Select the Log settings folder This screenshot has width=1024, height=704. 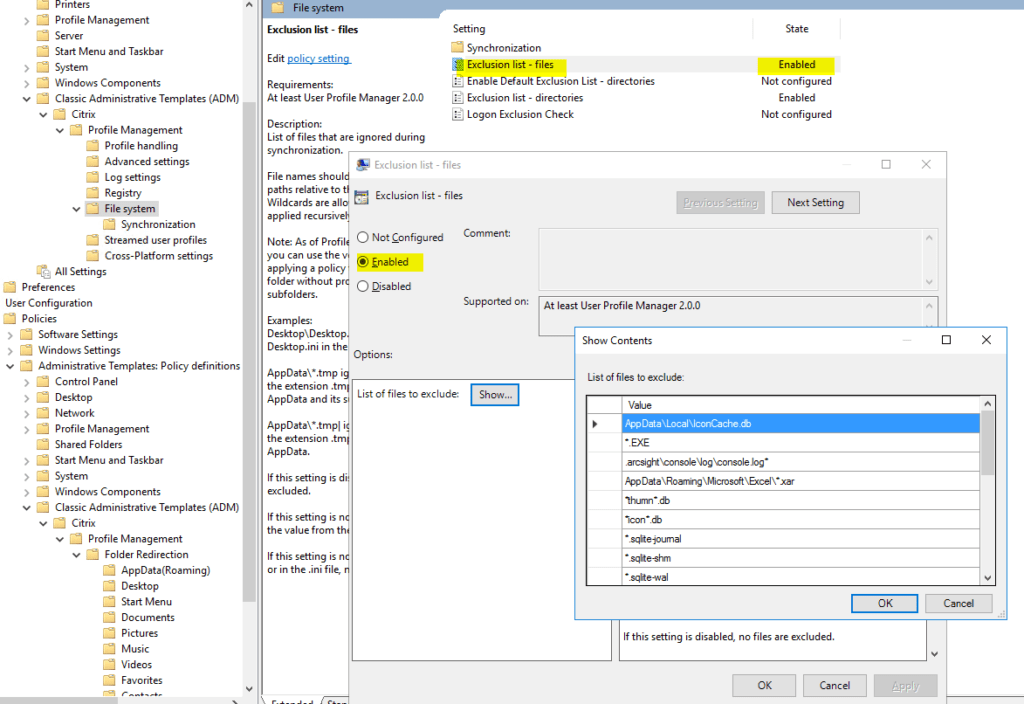(115, 176)
